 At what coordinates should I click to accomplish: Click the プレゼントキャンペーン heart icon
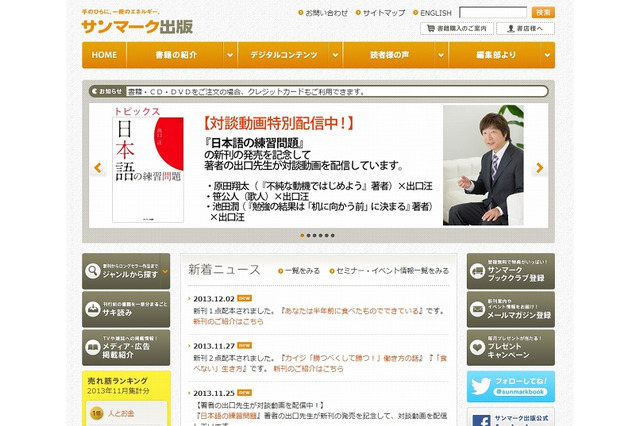click(x=477, y=347)
